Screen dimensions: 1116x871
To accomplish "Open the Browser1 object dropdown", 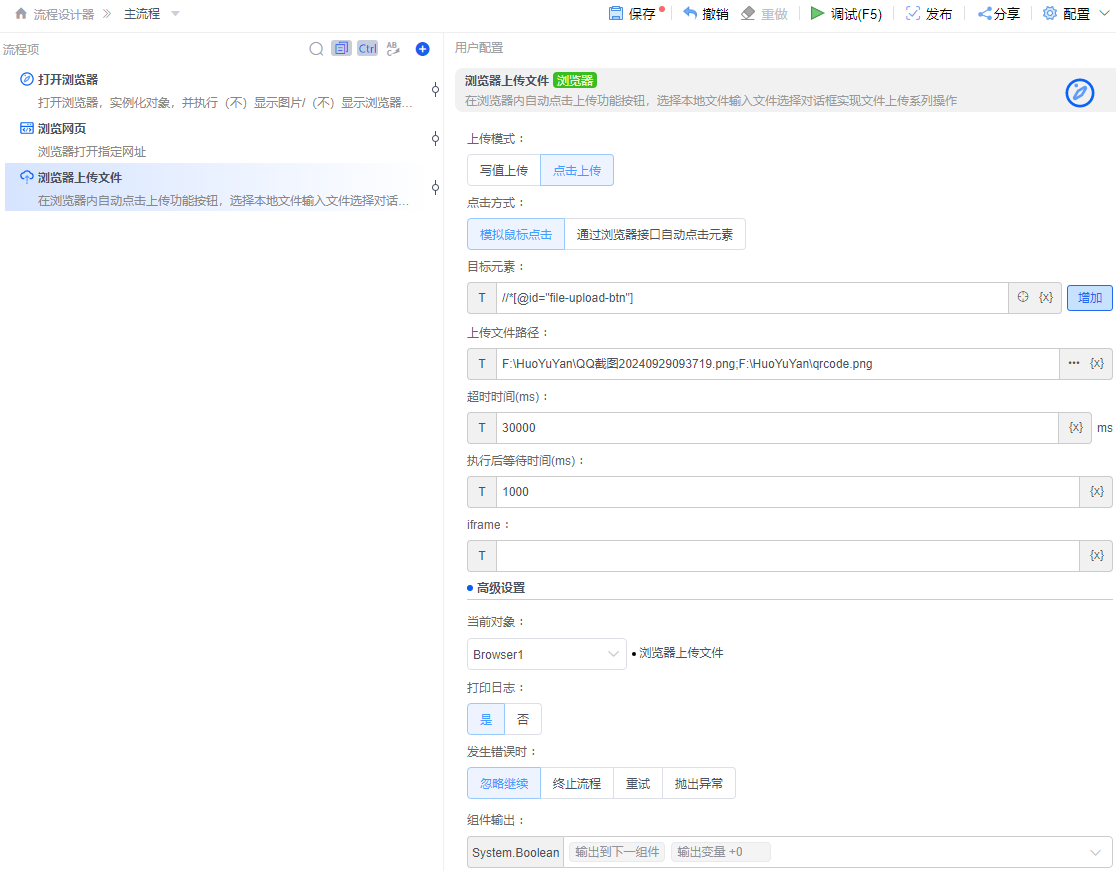I will [x=546, y=653].
